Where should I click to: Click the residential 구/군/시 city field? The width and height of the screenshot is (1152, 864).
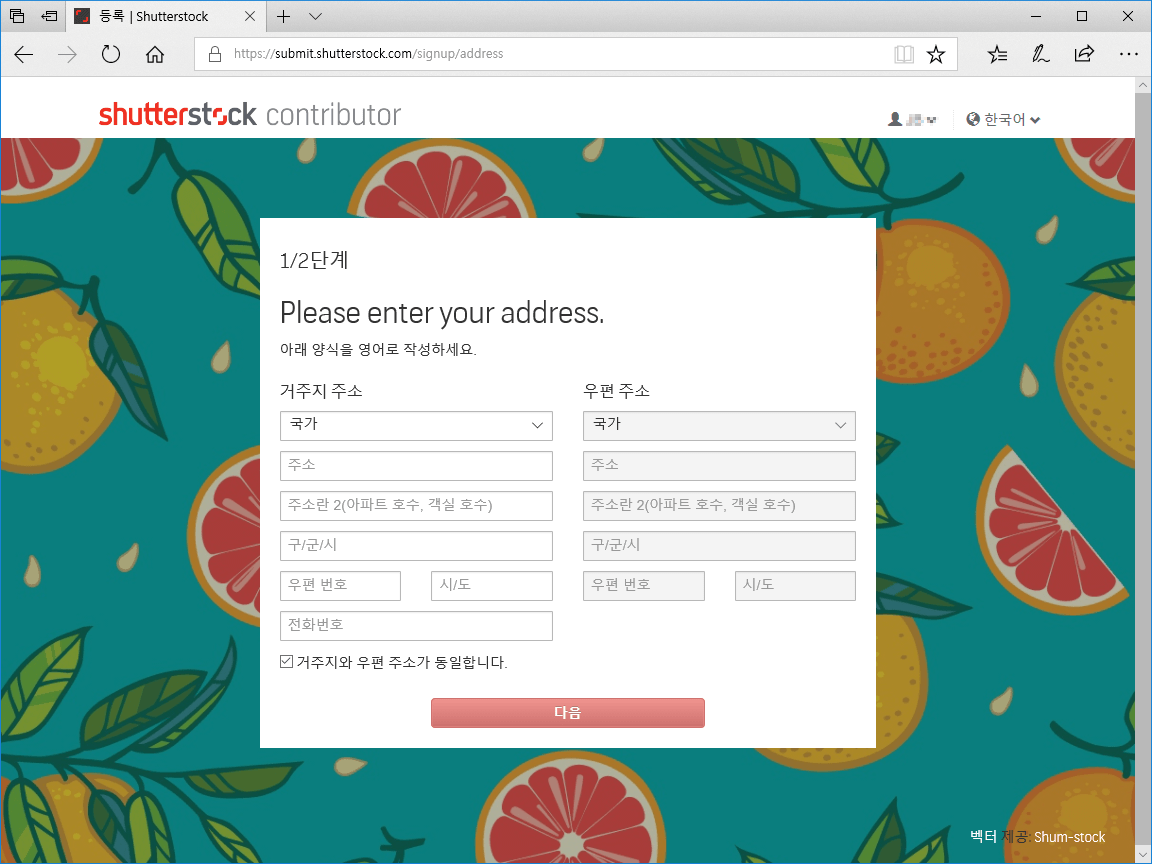[416, 546]
